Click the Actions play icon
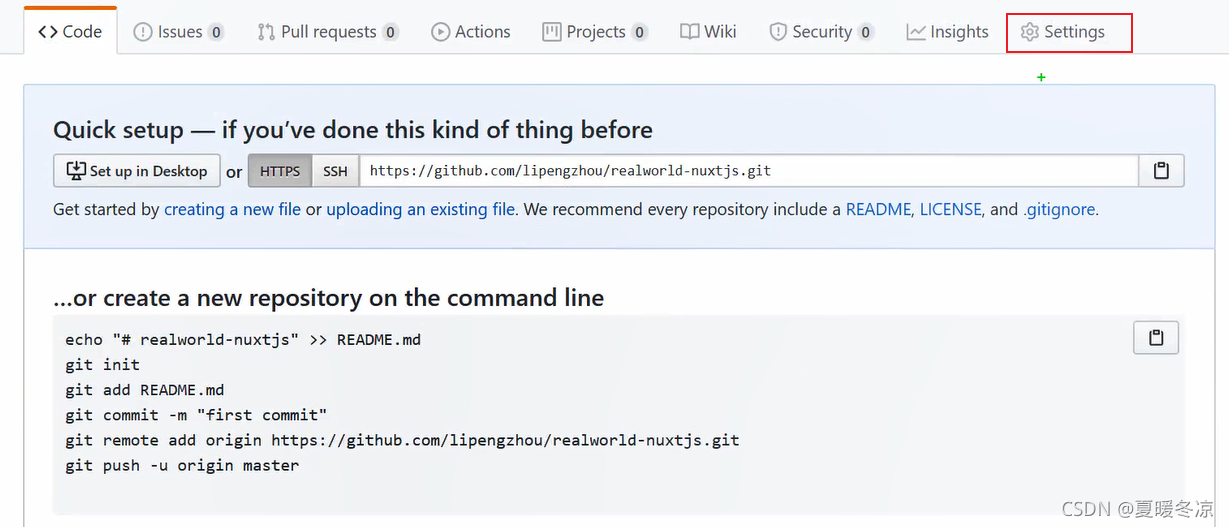This screenshot has width=1229, height=527. pyautogui.click(x=440, y=32)
